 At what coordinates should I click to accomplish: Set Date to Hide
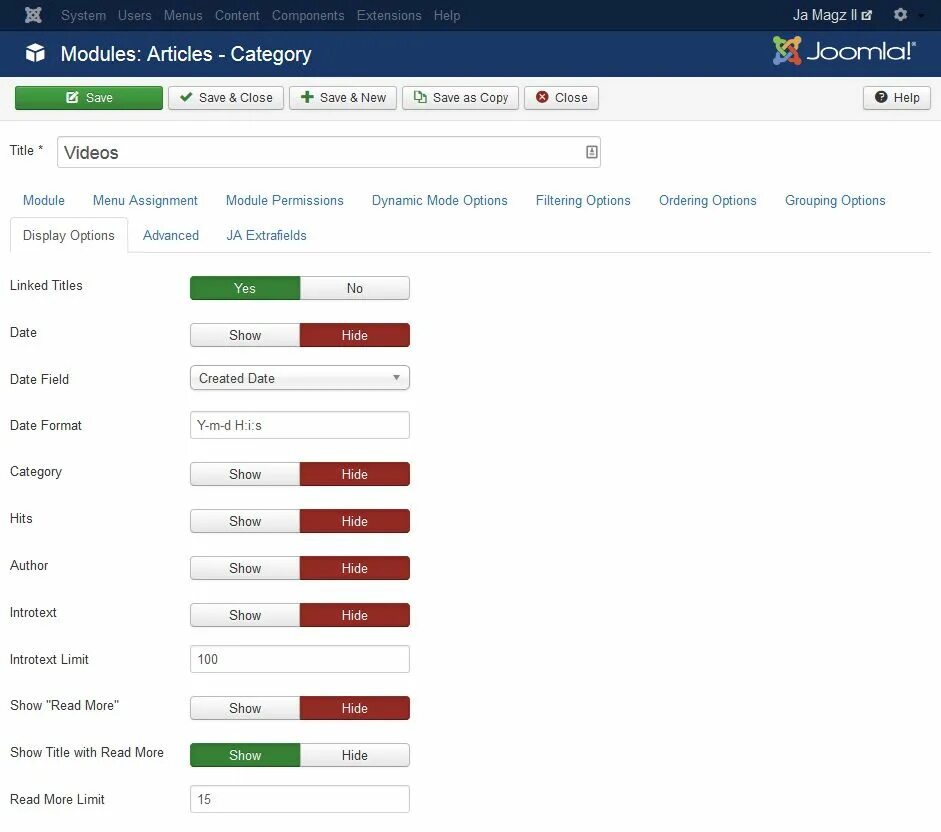coord(355,335)
